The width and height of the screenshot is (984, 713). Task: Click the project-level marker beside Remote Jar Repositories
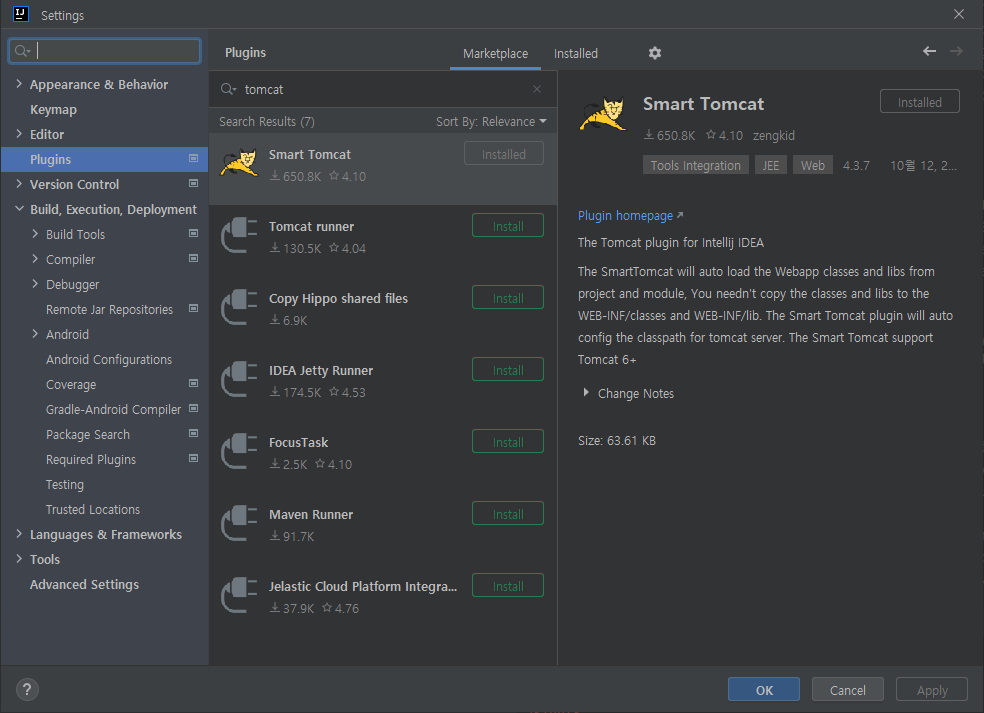(193, 308)
